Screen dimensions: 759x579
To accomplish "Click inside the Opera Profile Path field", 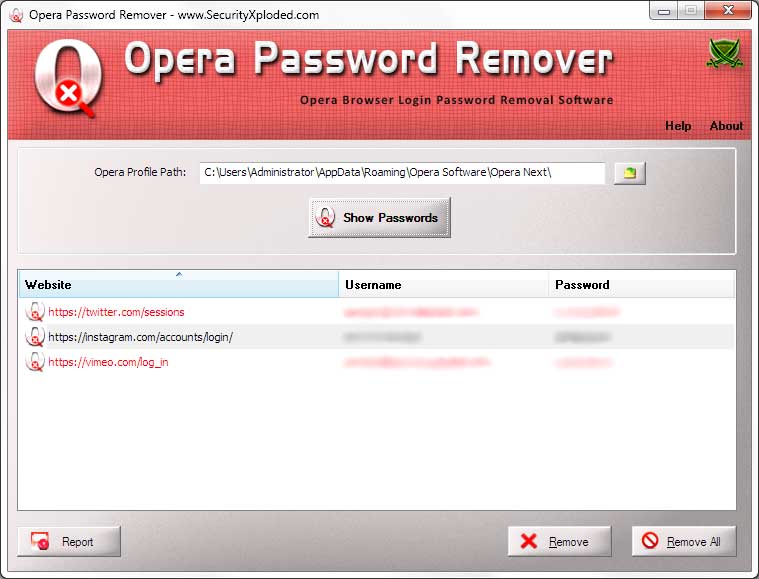I will tap(402, 173).
